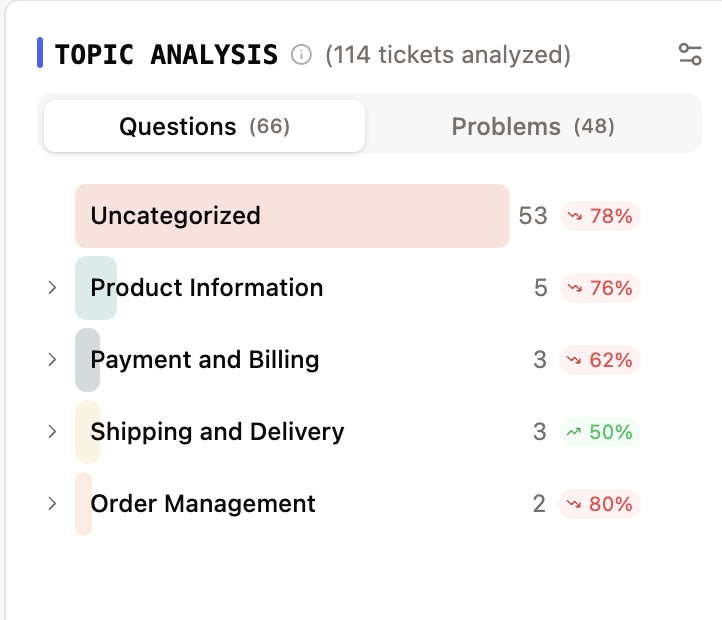722x620 pixels.
Task: Select the Shipping and Delivery label
Action: coord(217,432)
